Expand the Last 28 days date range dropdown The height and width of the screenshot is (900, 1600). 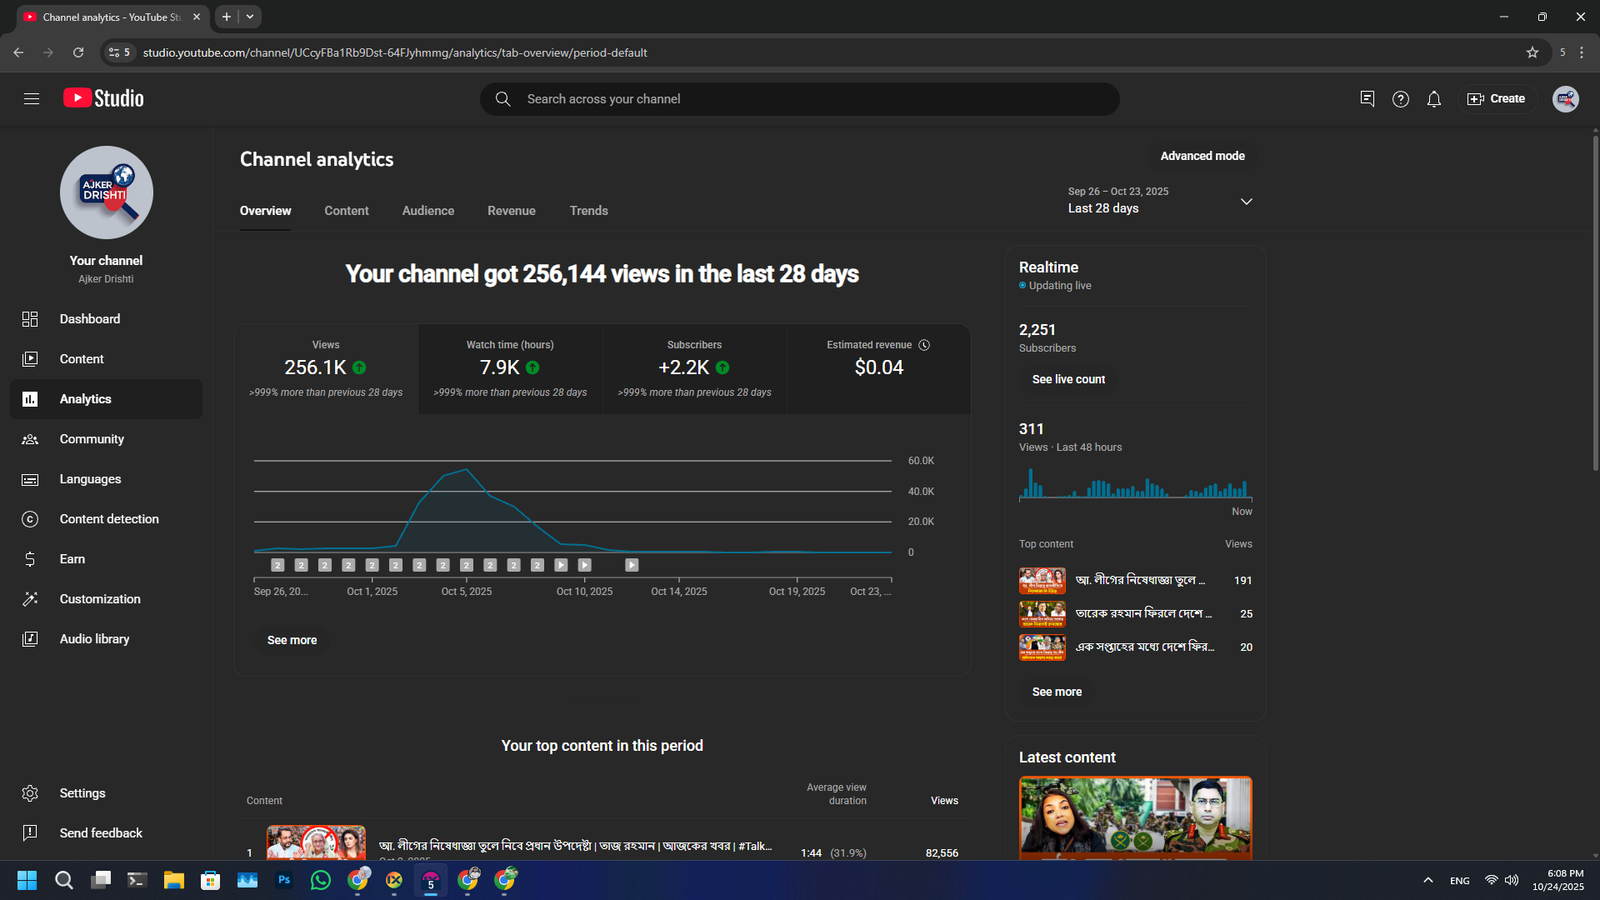click(1246, 201)
